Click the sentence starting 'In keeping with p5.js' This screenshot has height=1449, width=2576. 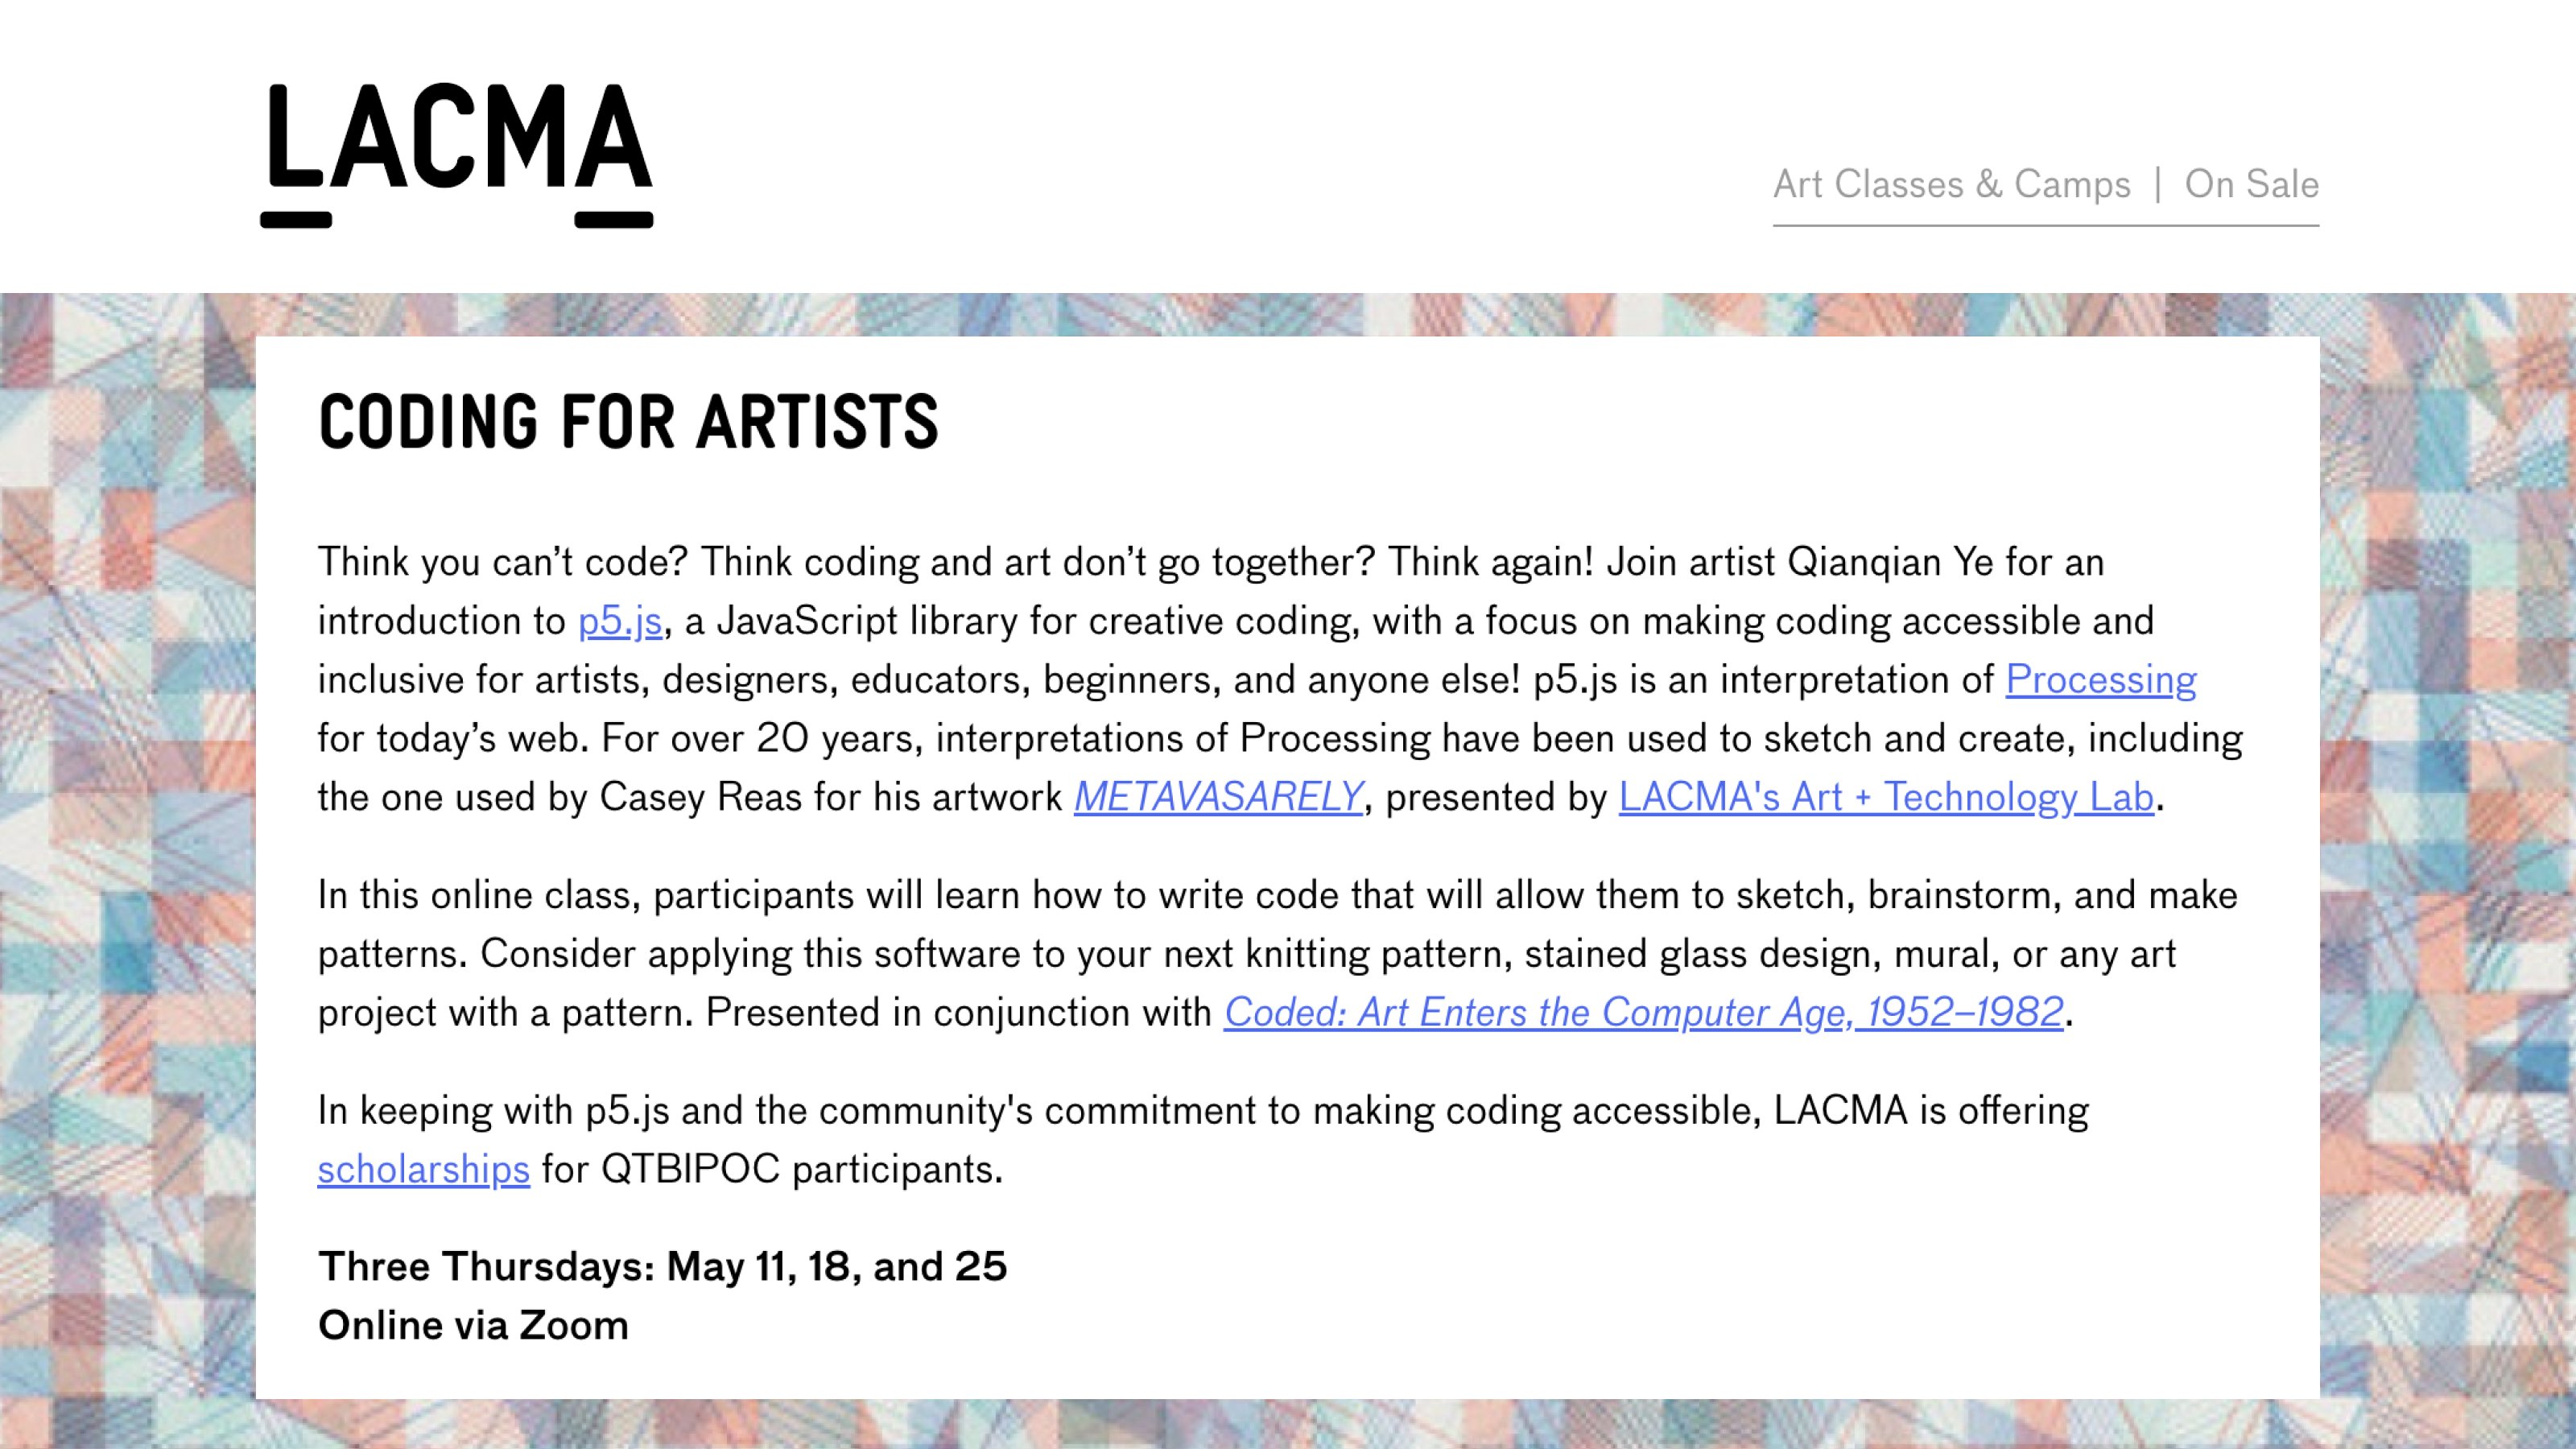click(1203, 1140)
